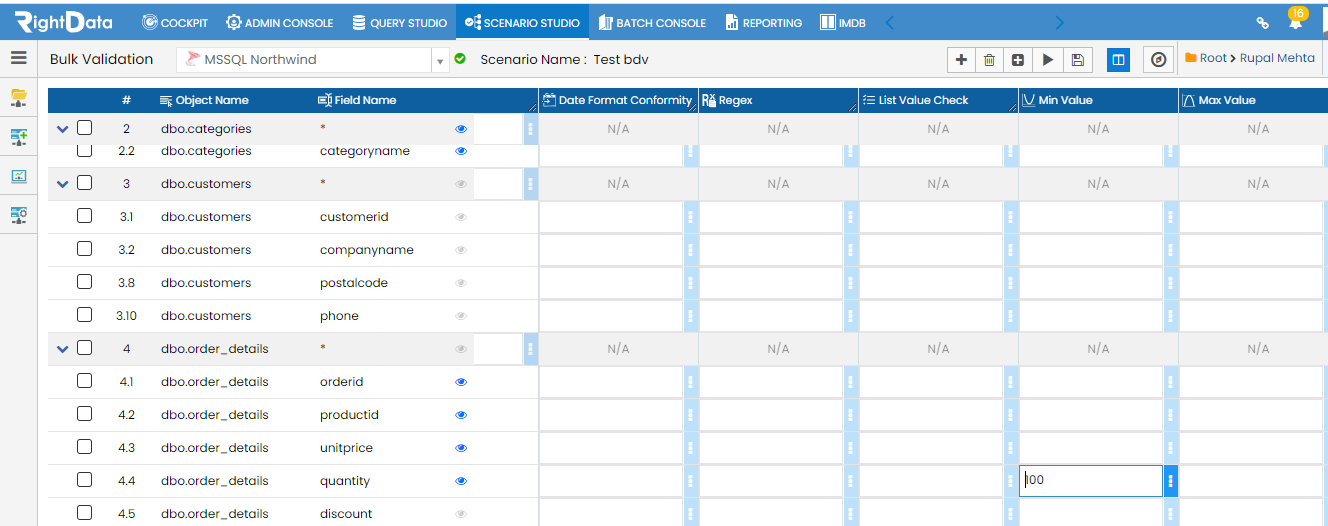
Task: Run the scenario with play button
Action: (x=1047, y=60)
